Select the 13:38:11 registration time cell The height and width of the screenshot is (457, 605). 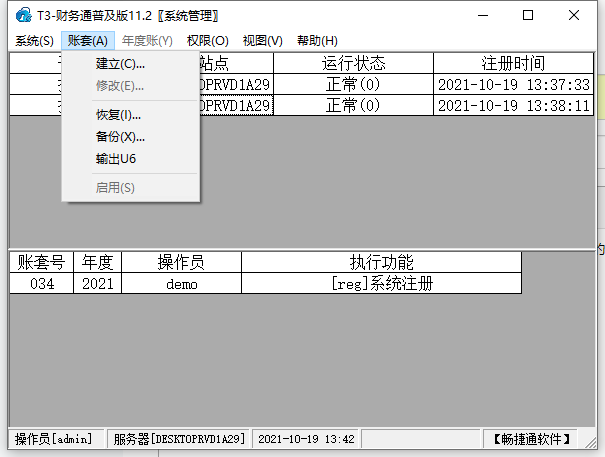tap(513, 105)
